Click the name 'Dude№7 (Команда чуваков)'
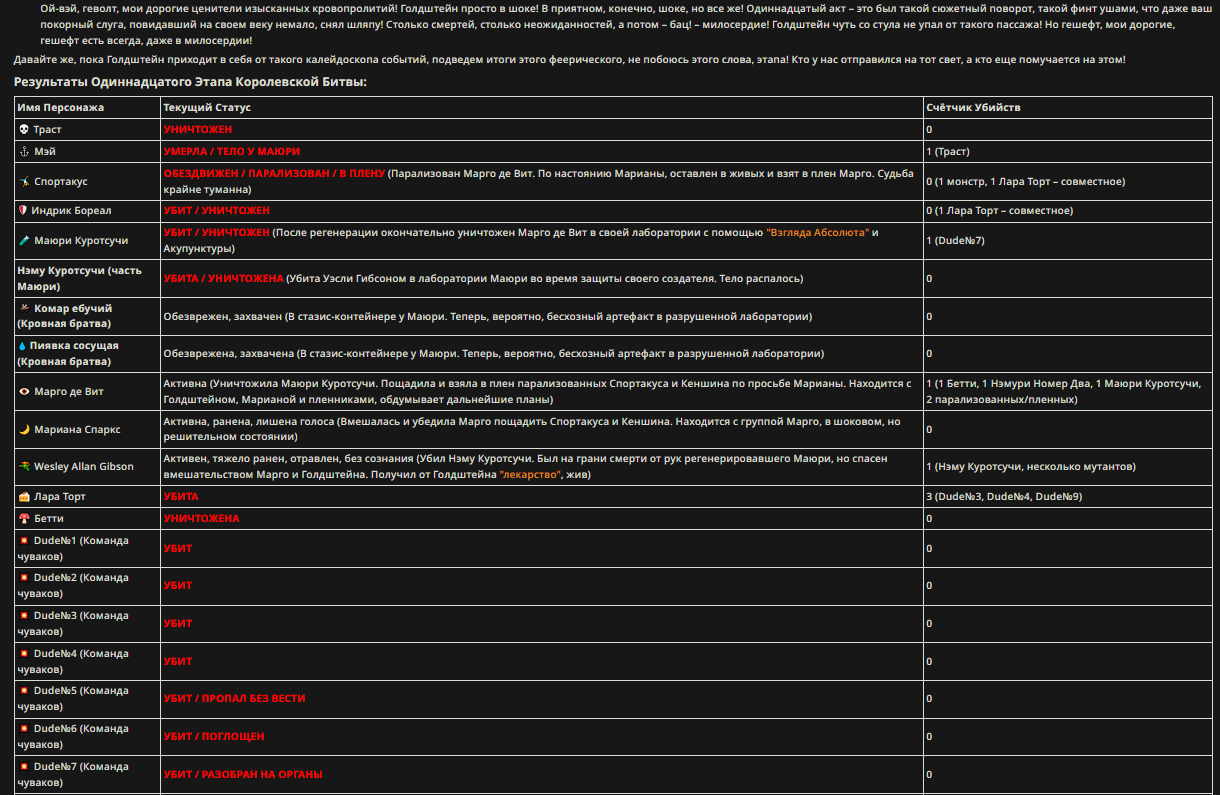1220x795 pixels. pos(75,774)
